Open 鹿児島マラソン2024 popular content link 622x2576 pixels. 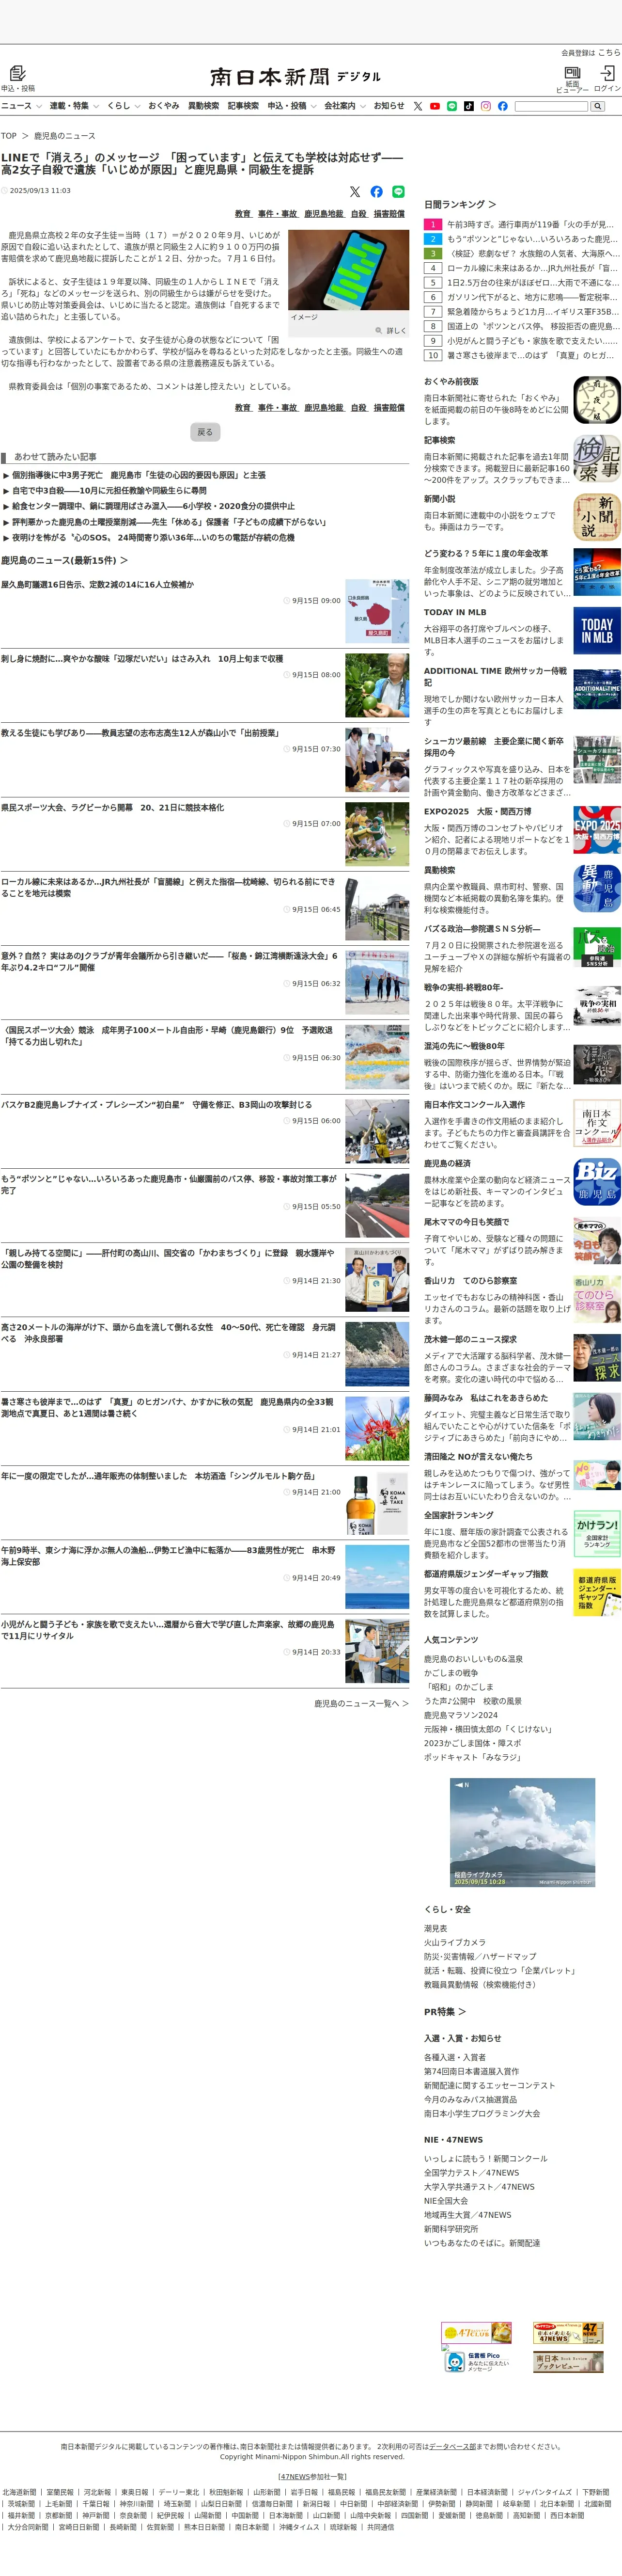point(460,1715)
